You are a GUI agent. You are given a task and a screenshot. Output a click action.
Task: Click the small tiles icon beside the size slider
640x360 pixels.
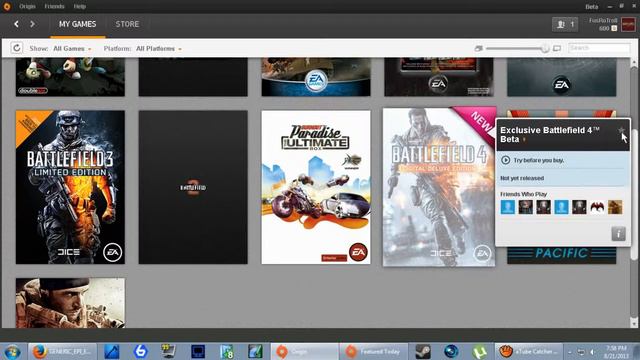479,48
